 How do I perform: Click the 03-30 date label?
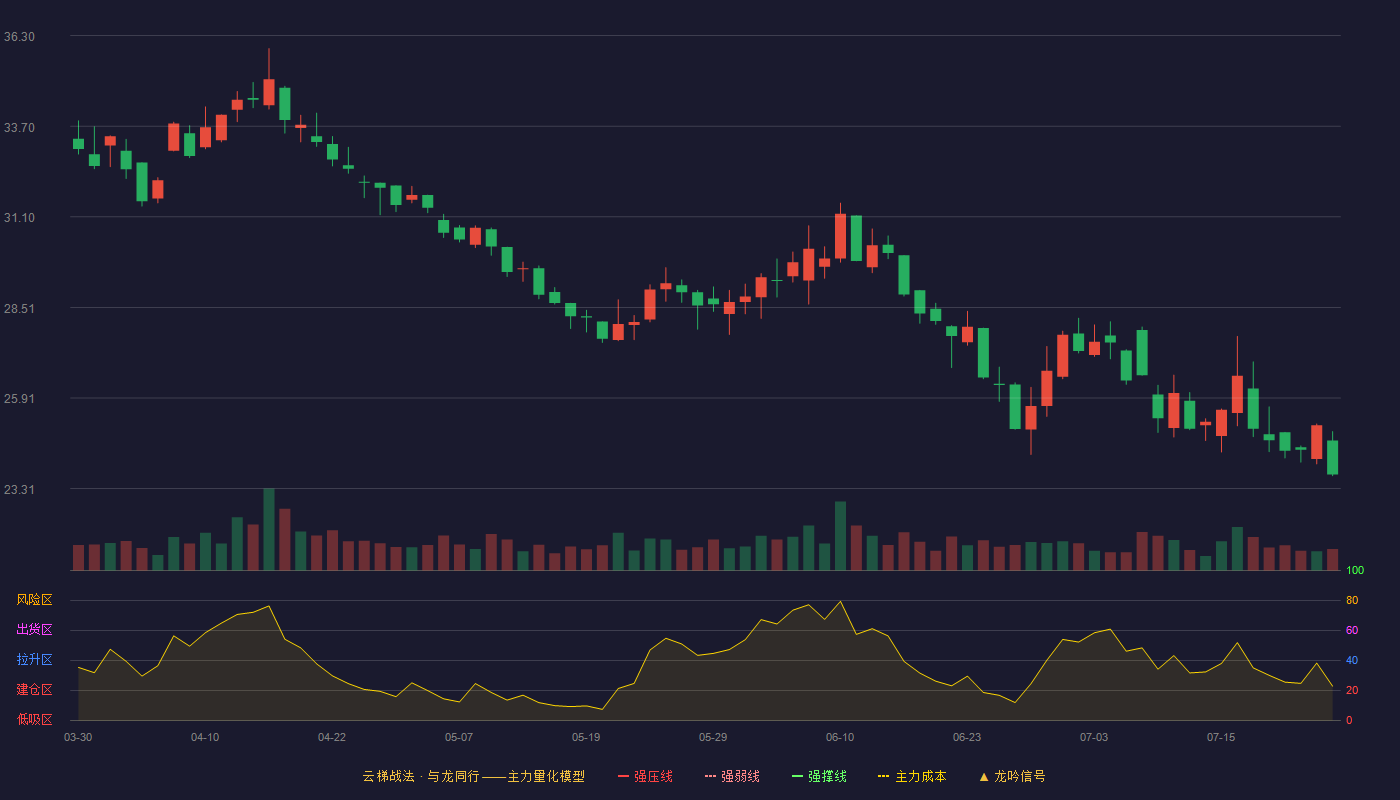click(x=78, y=737)
